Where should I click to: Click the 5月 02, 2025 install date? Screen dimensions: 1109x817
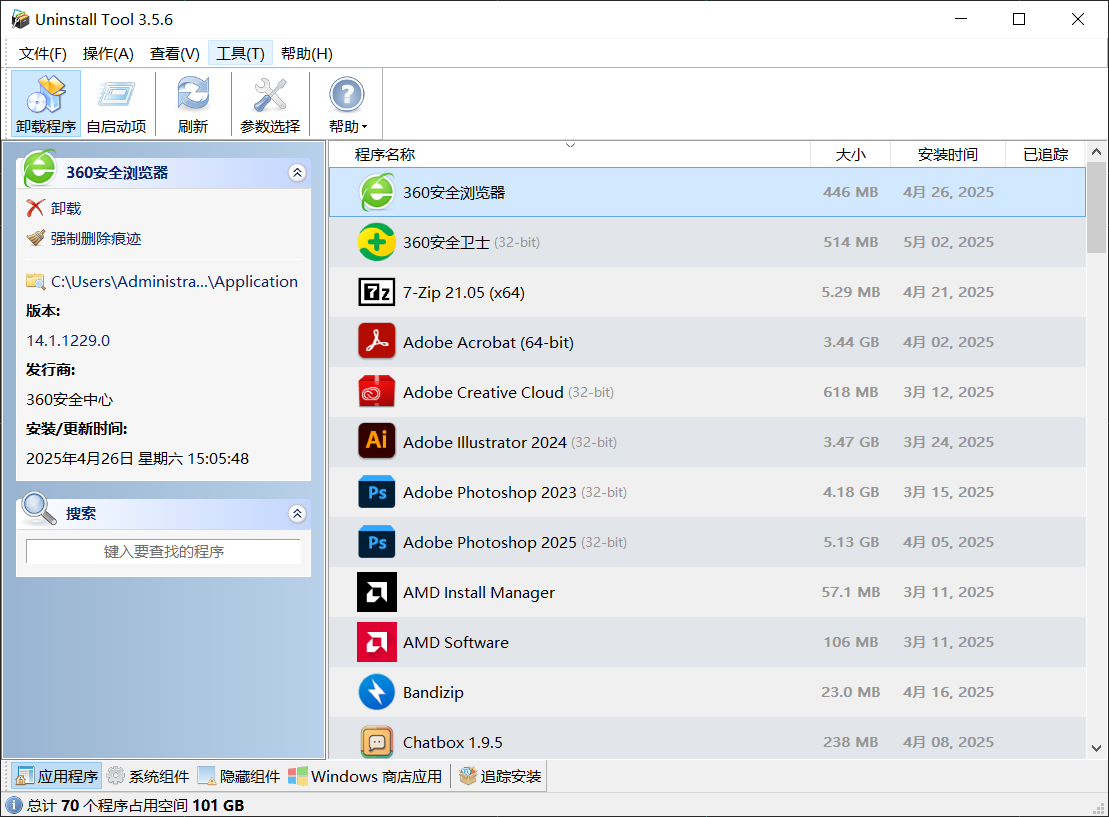[x=948, y=242]
